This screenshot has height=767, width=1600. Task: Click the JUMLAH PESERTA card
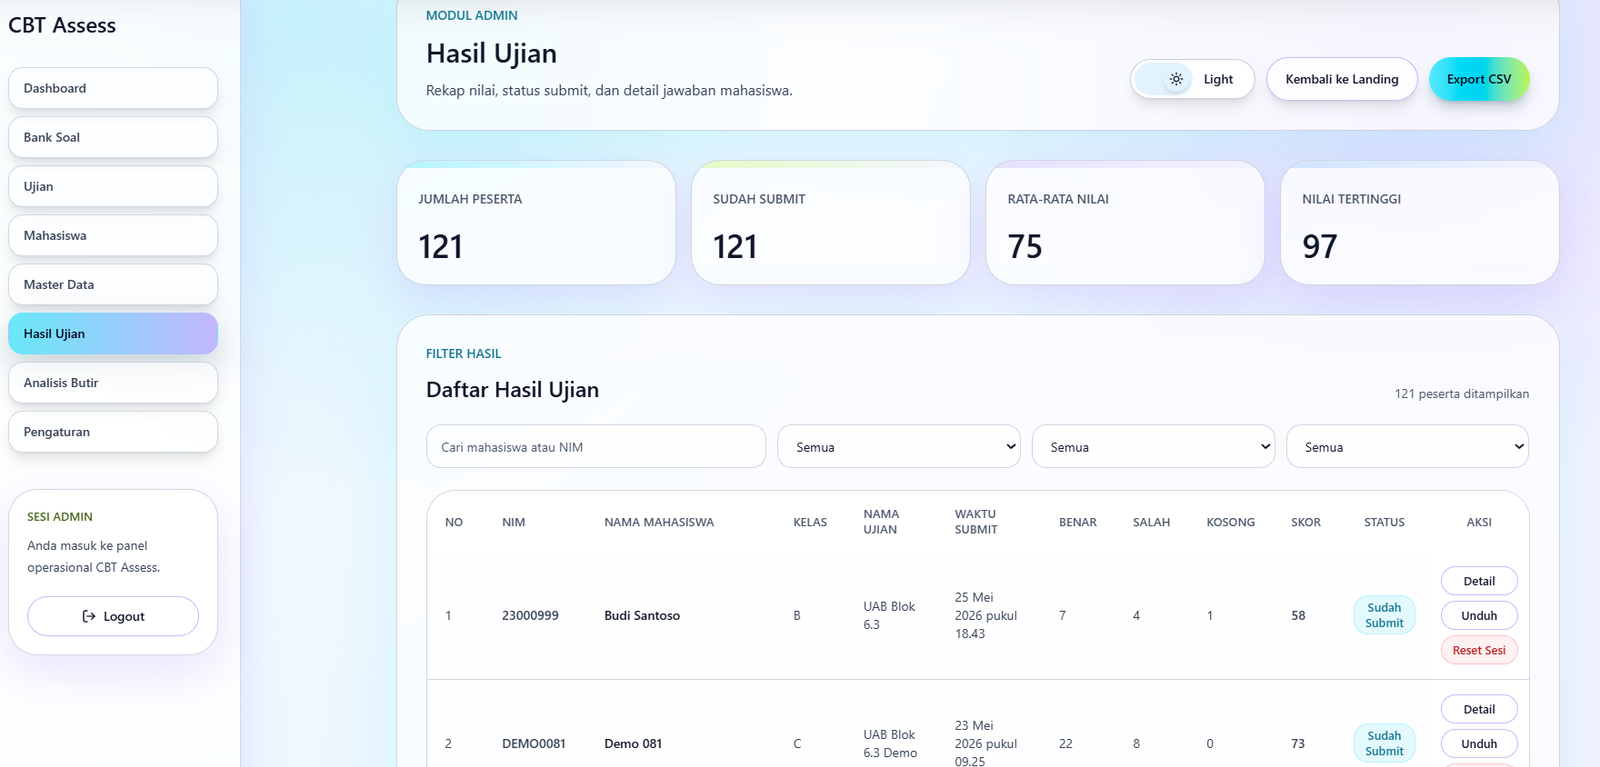pyautogui.click(x=536, y=223)
